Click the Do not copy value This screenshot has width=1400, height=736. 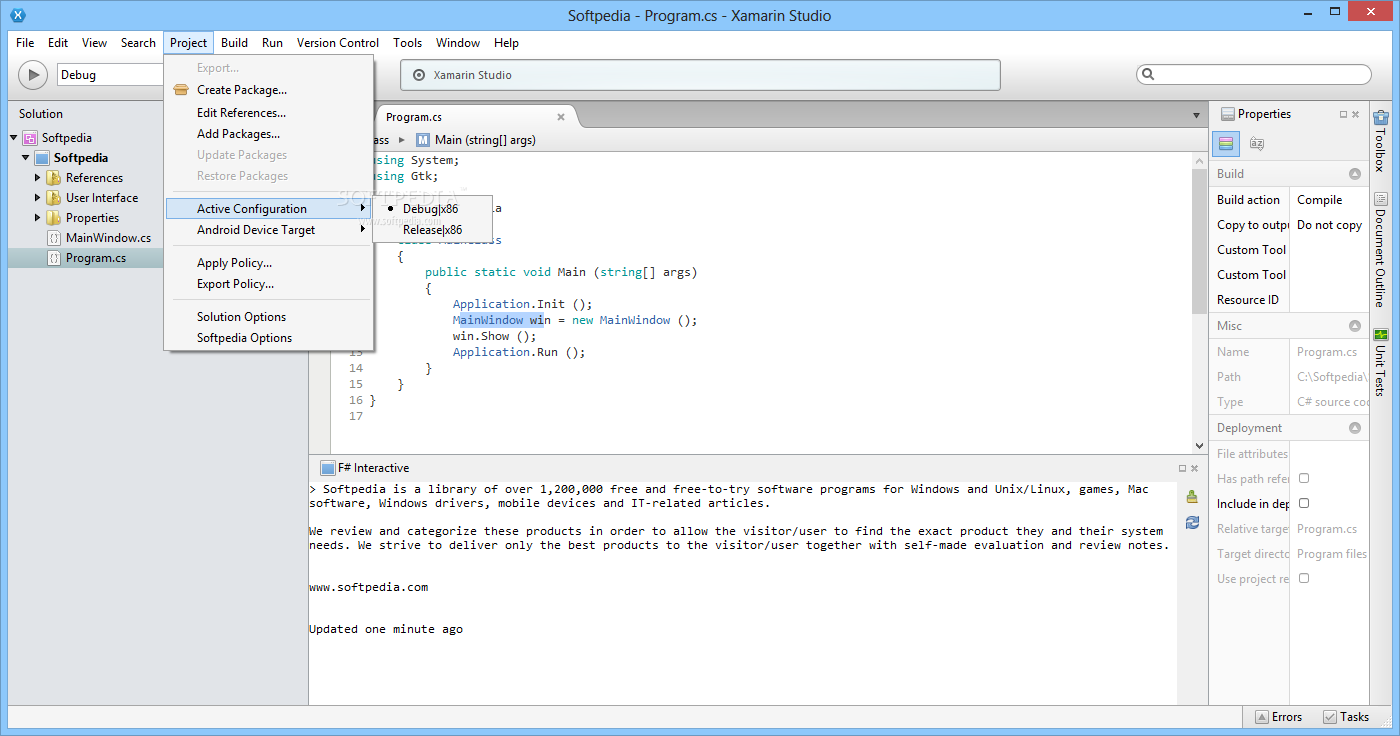[x=1329, y=225]
